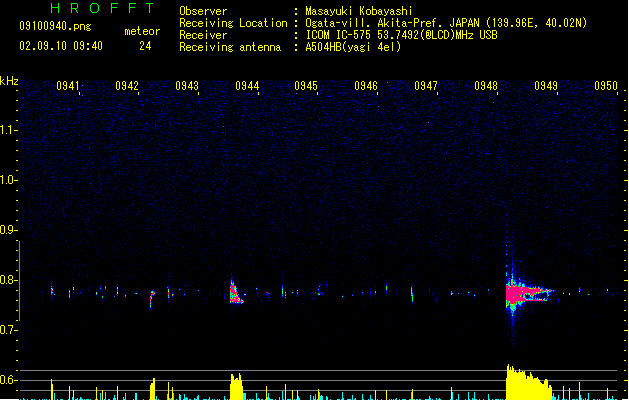Click the observer name Masayuki Kobayashi
This screenshot has height=400, width=629.
359,11
